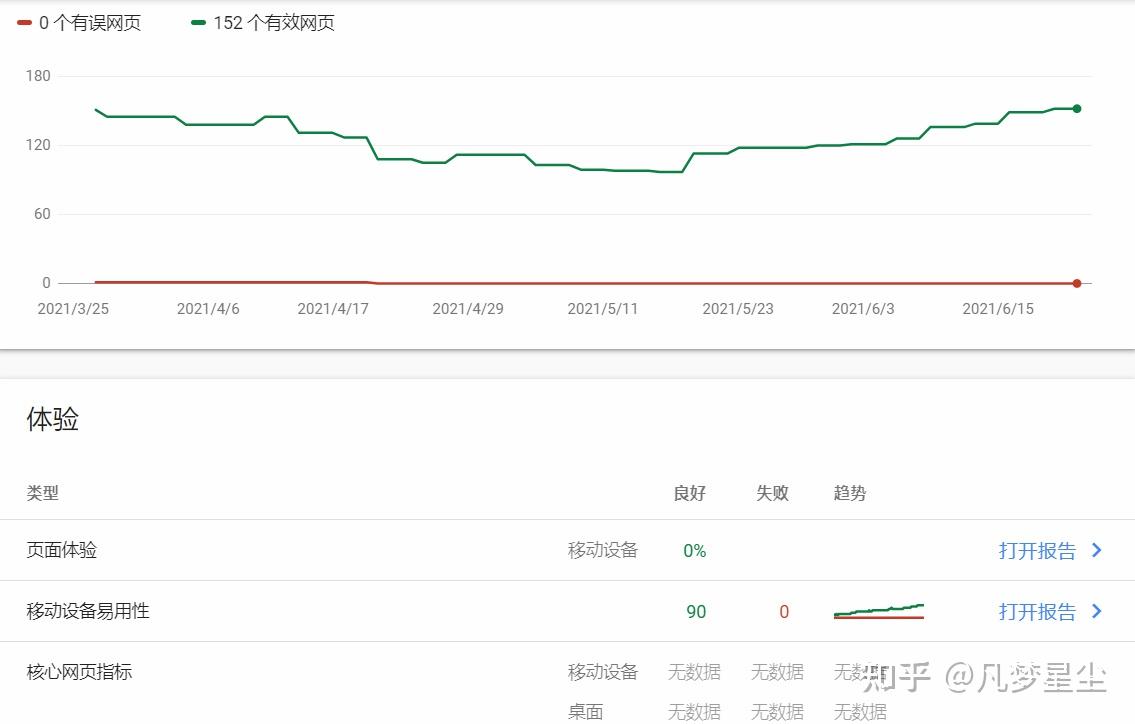Viewport: 1135px width, 724px height.
Task: Select red endpoint dot on error pages line
Action: (1077, 283)
